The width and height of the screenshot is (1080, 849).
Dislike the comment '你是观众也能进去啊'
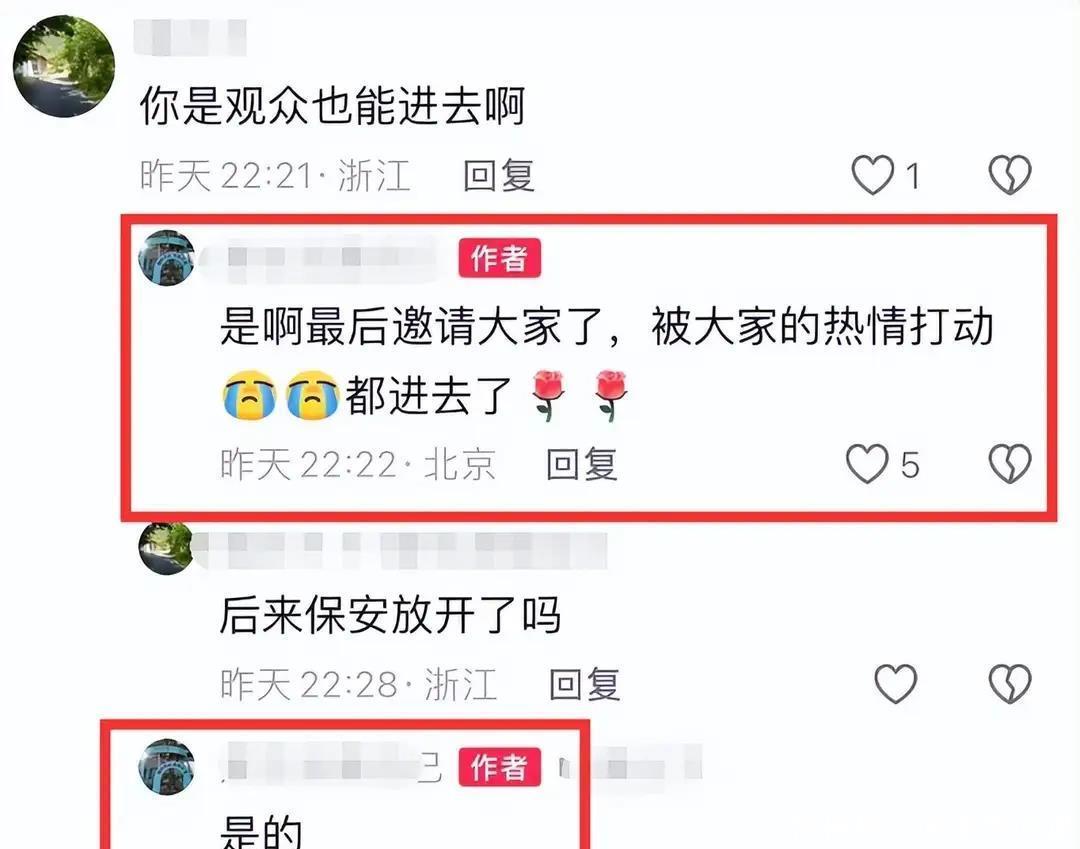tap(1010, 175)
